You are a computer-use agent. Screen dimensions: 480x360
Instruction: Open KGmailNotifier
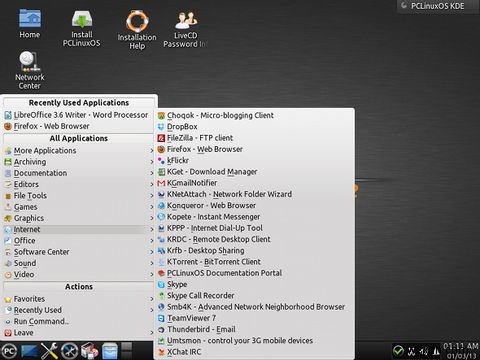(x=255, y=183)
